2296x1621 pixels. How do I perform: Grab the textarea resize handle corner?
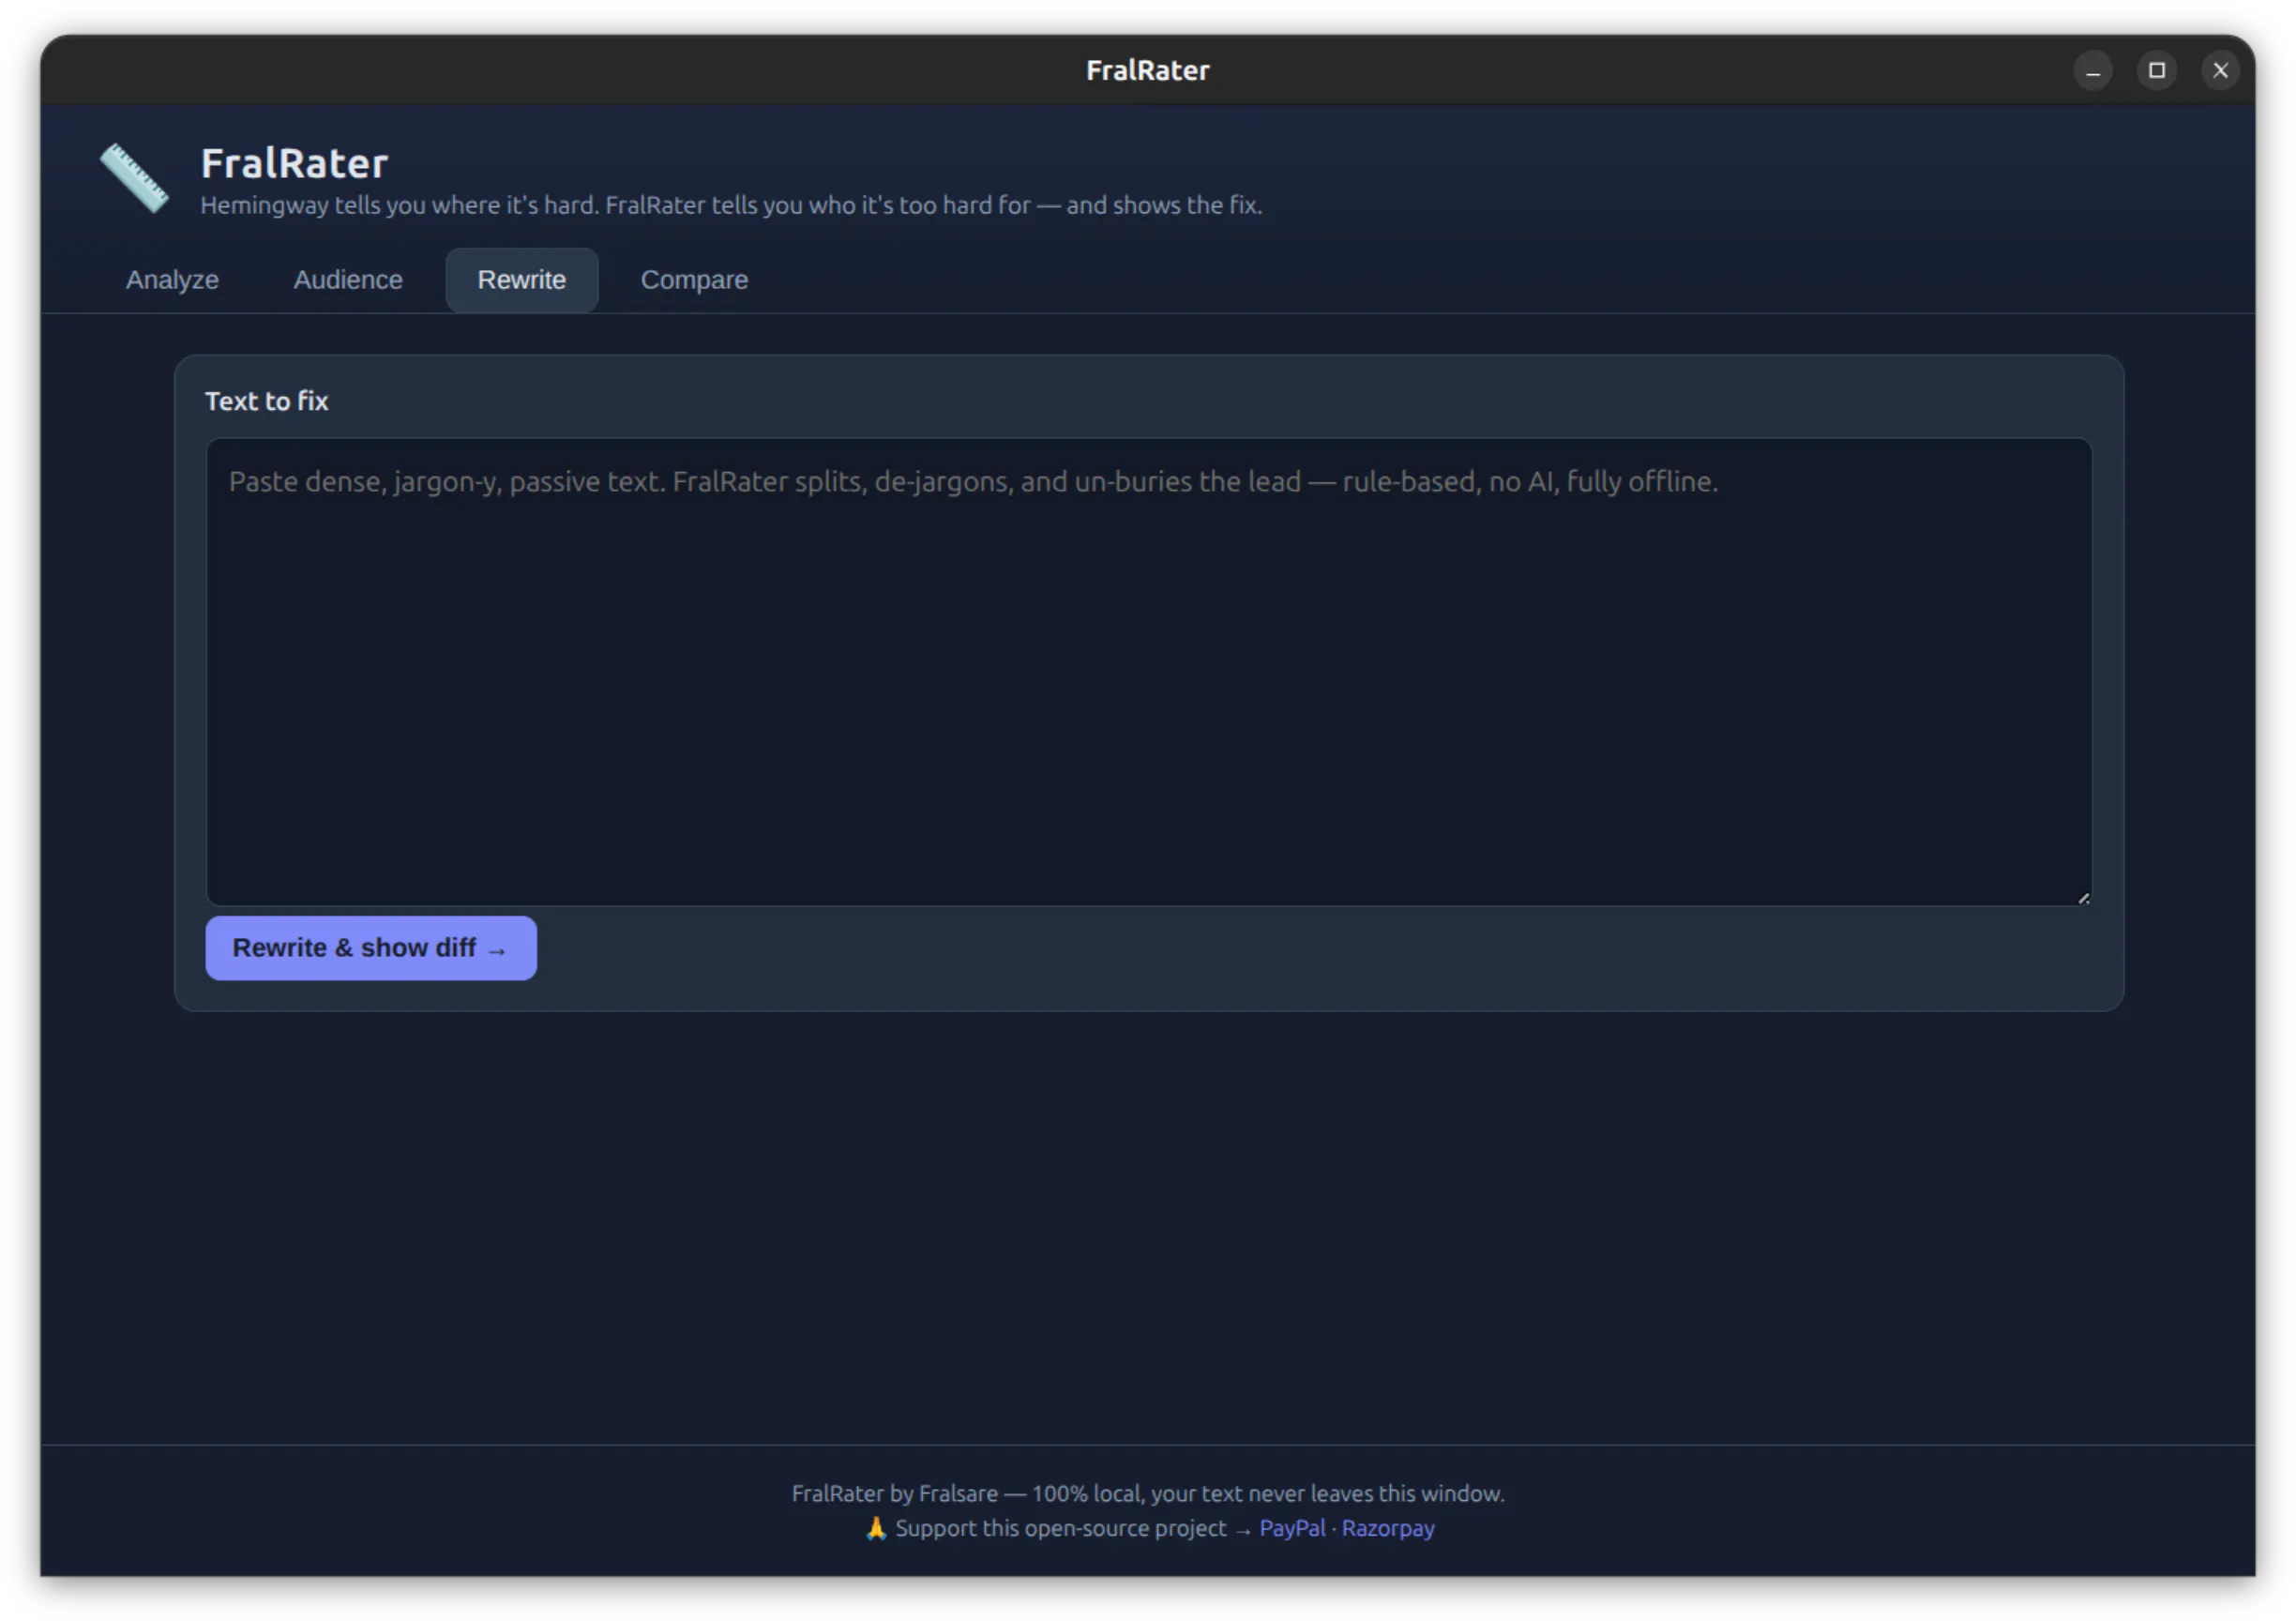[2083, 898]
